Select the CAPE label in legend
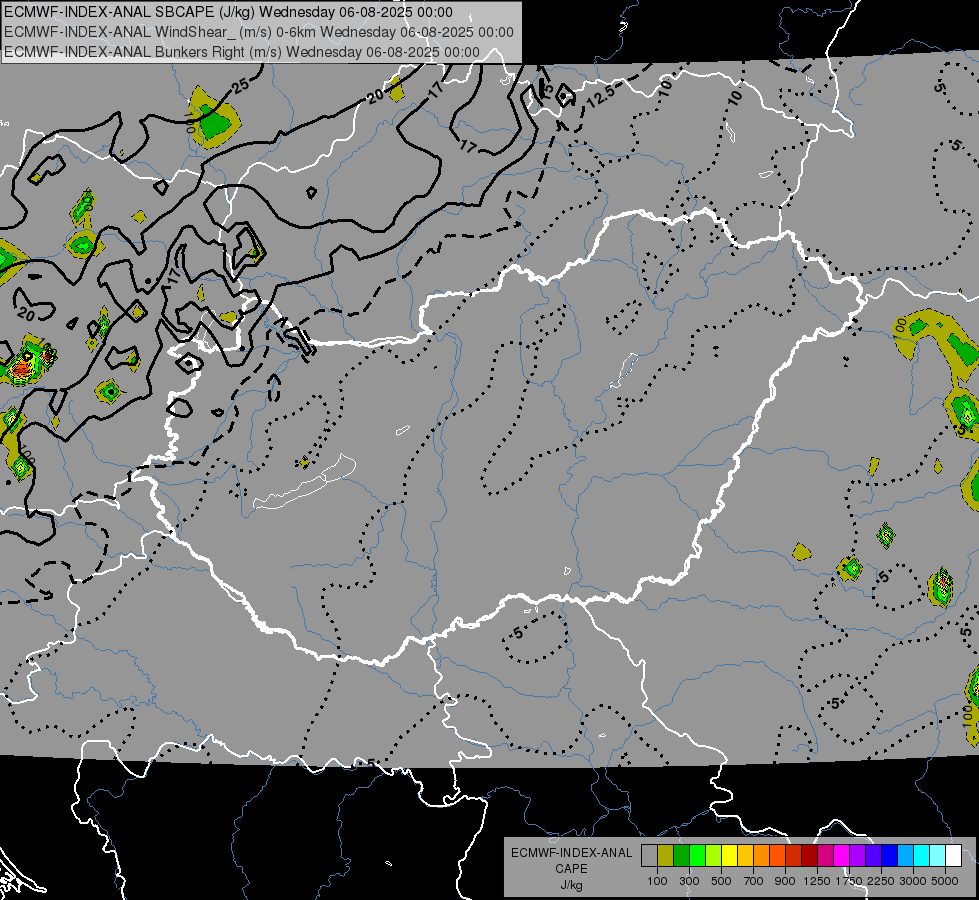 click(571, 868)
